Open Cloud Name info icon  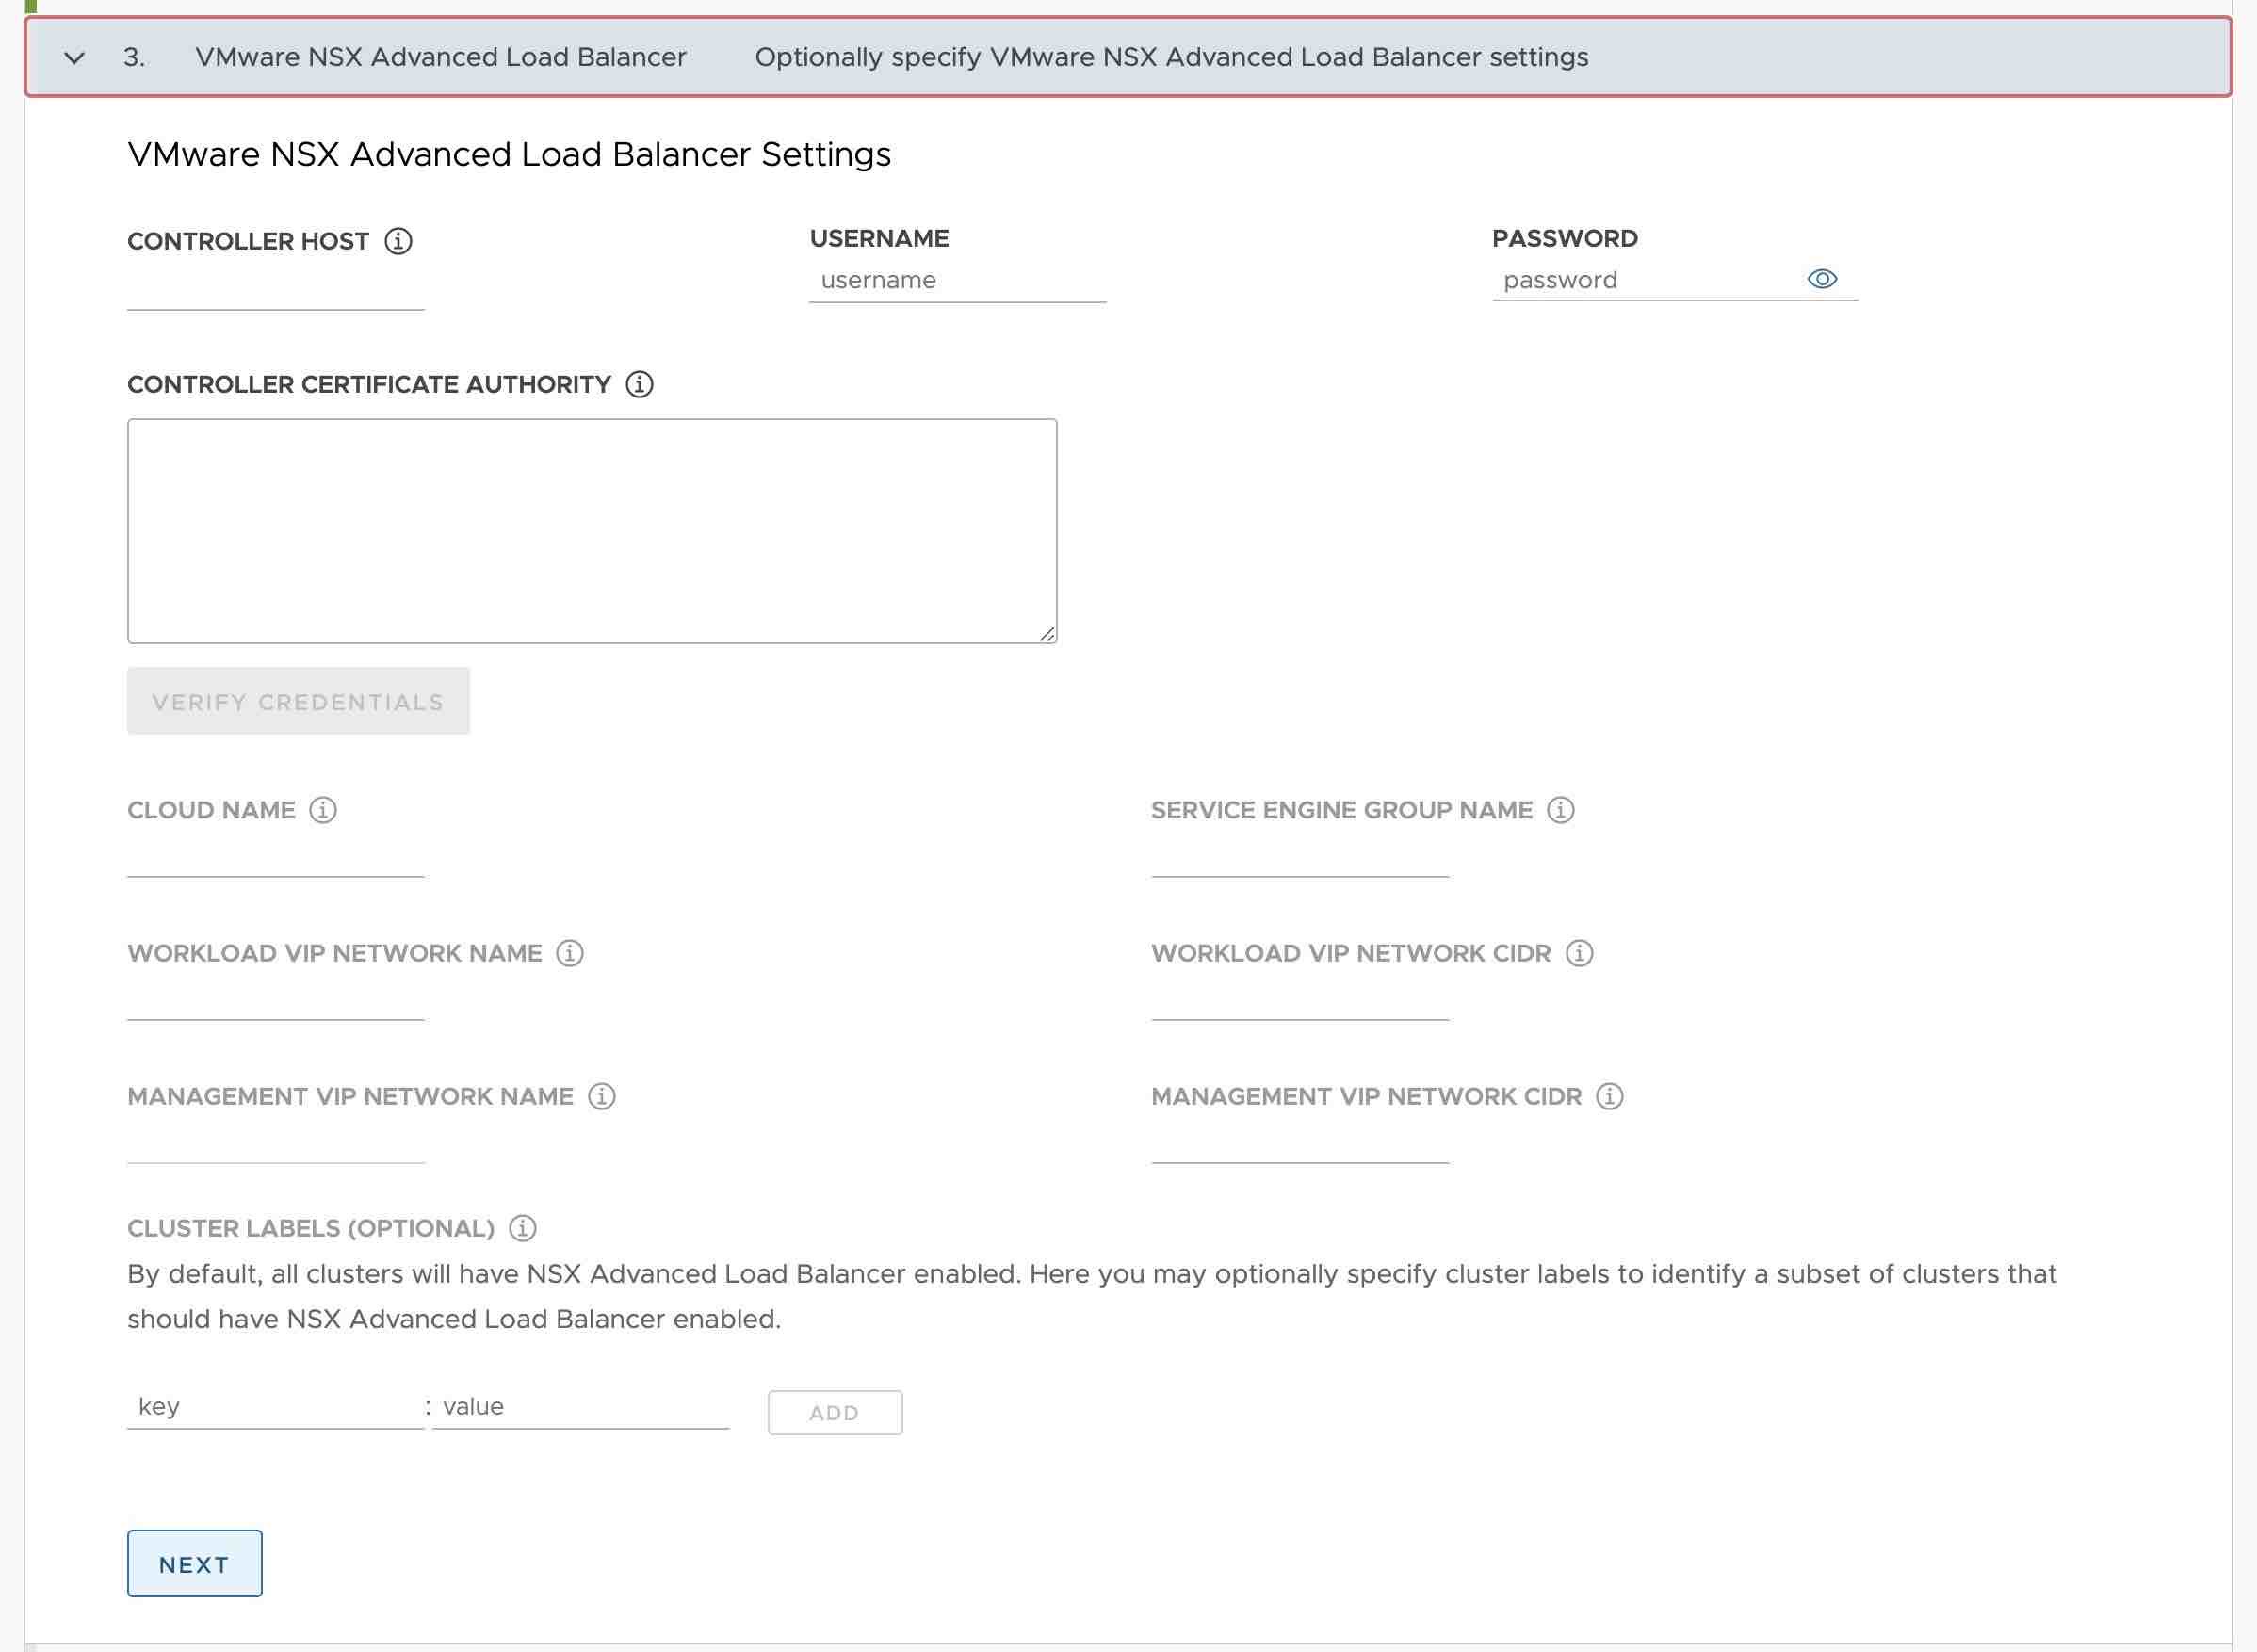[323, 810]
